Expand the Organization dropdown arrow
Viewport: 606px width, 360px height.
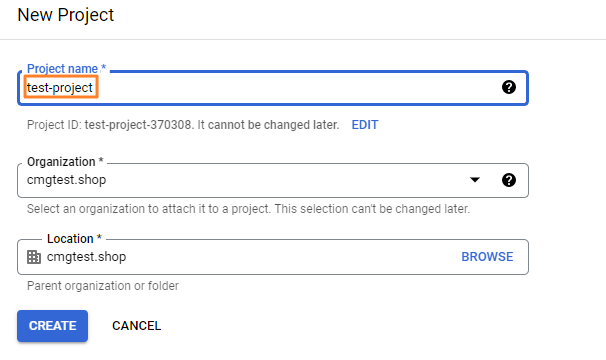(475, 180)
